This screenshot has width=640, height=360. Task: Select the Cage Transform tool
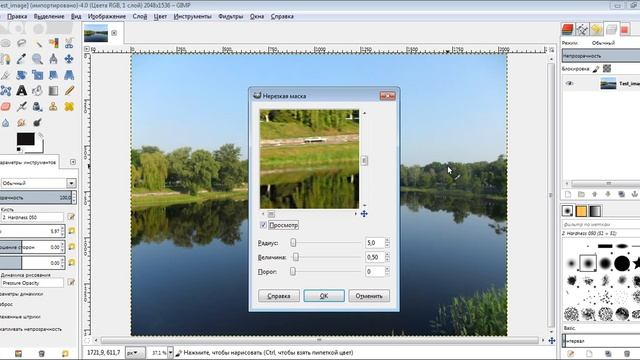[5, 91]
